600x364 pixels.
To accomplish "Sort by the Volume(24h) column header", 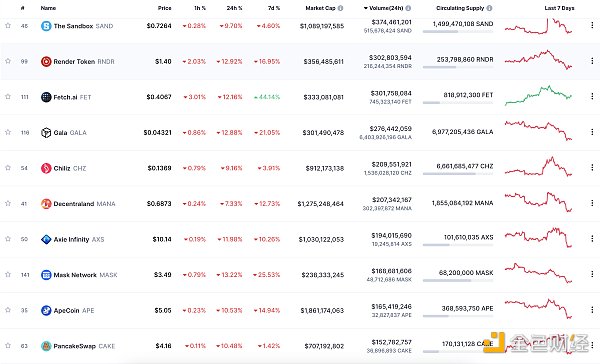I will pyautogui.click(x=387, y=8).
